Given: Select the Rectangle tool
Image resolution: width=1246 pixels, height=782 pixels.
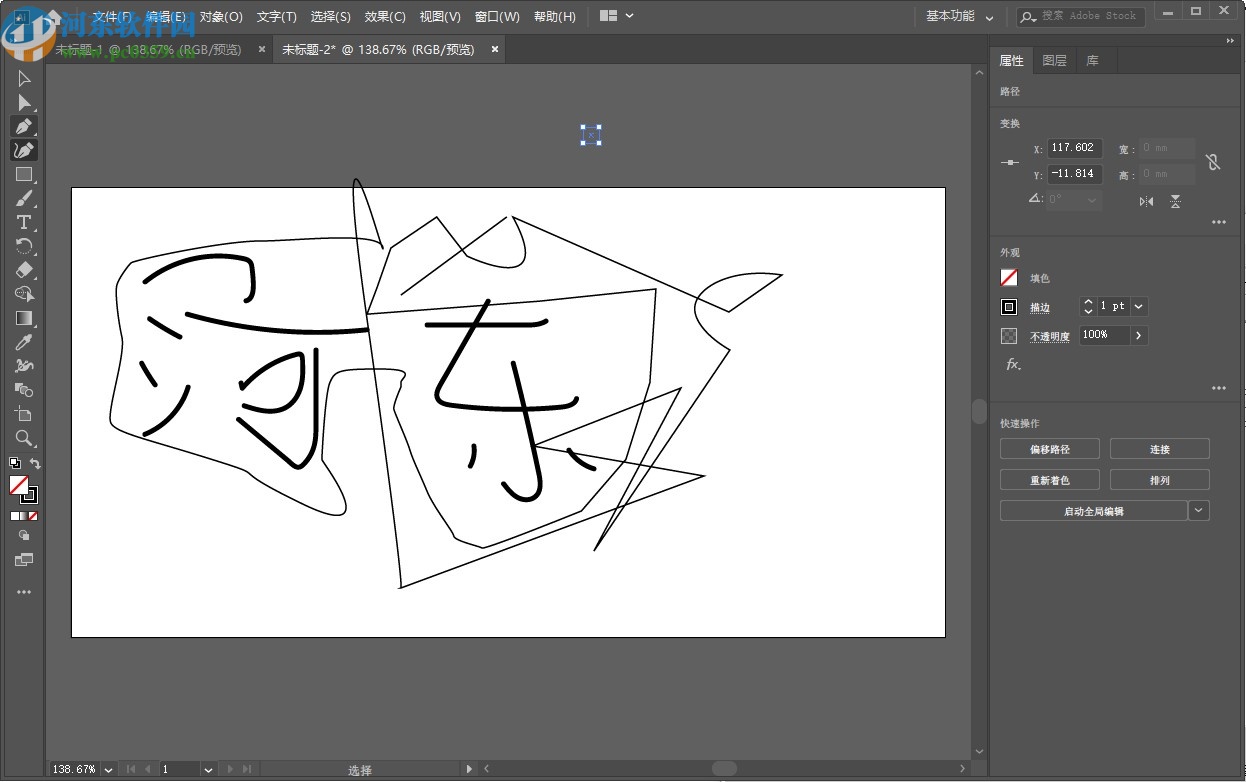Looking at the screenshot, I should (24, 175).
